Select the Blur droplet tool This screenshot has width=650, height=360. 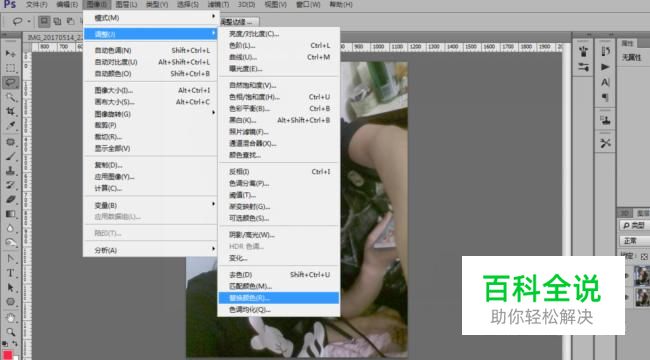coord(10,228)
